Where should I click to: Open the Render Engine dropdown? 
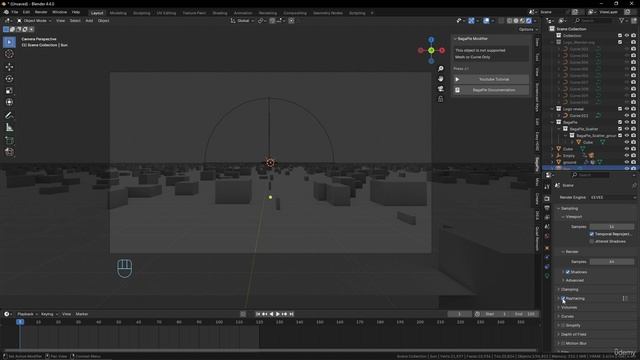(612, 197)
